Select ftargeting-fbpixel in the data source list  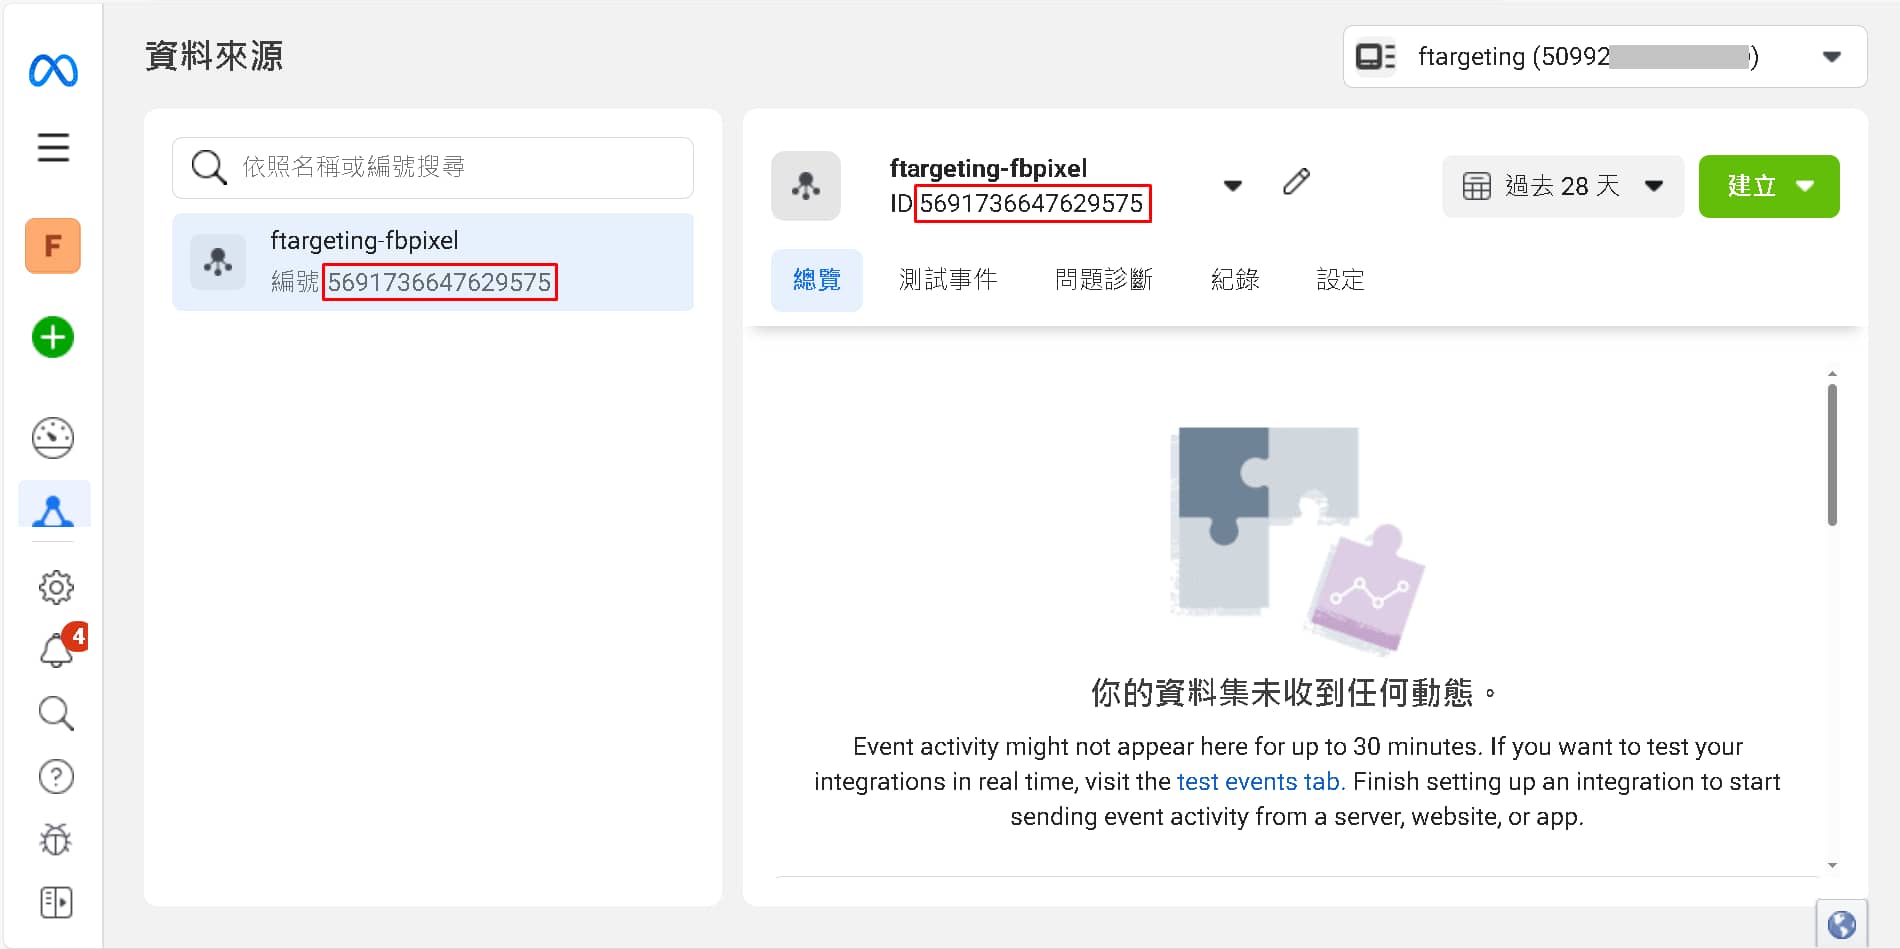(433, 262)
